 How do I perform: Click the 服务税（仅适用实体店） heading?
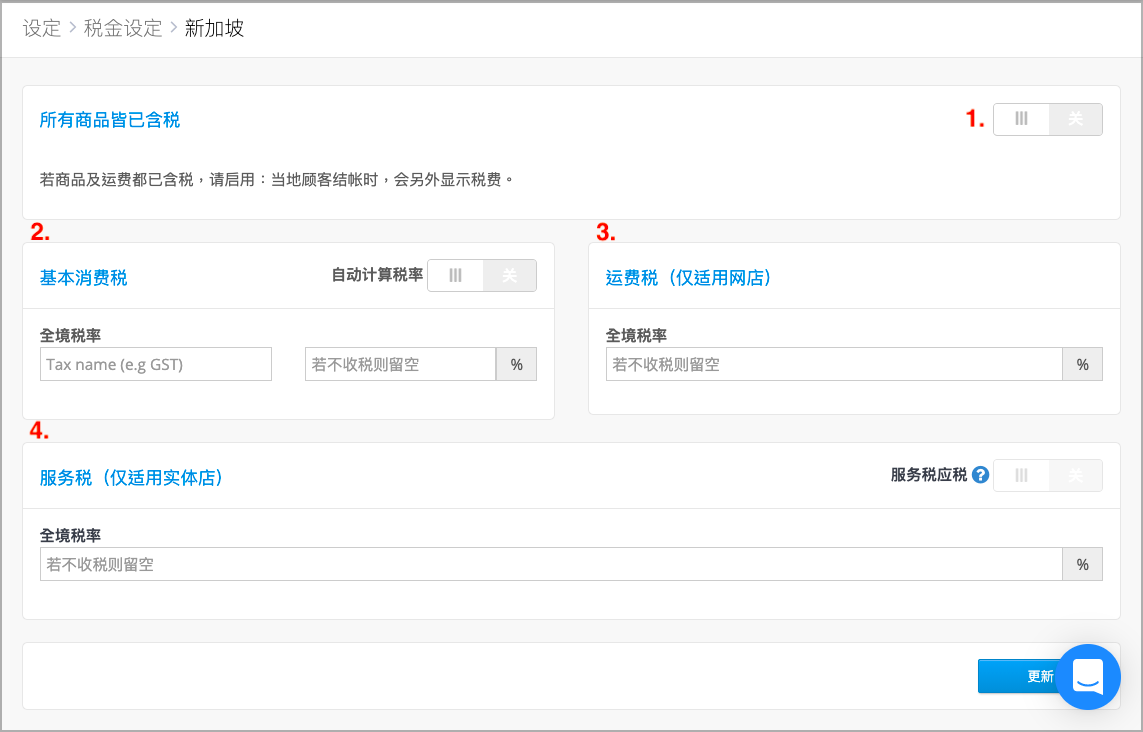click(131, 478)
